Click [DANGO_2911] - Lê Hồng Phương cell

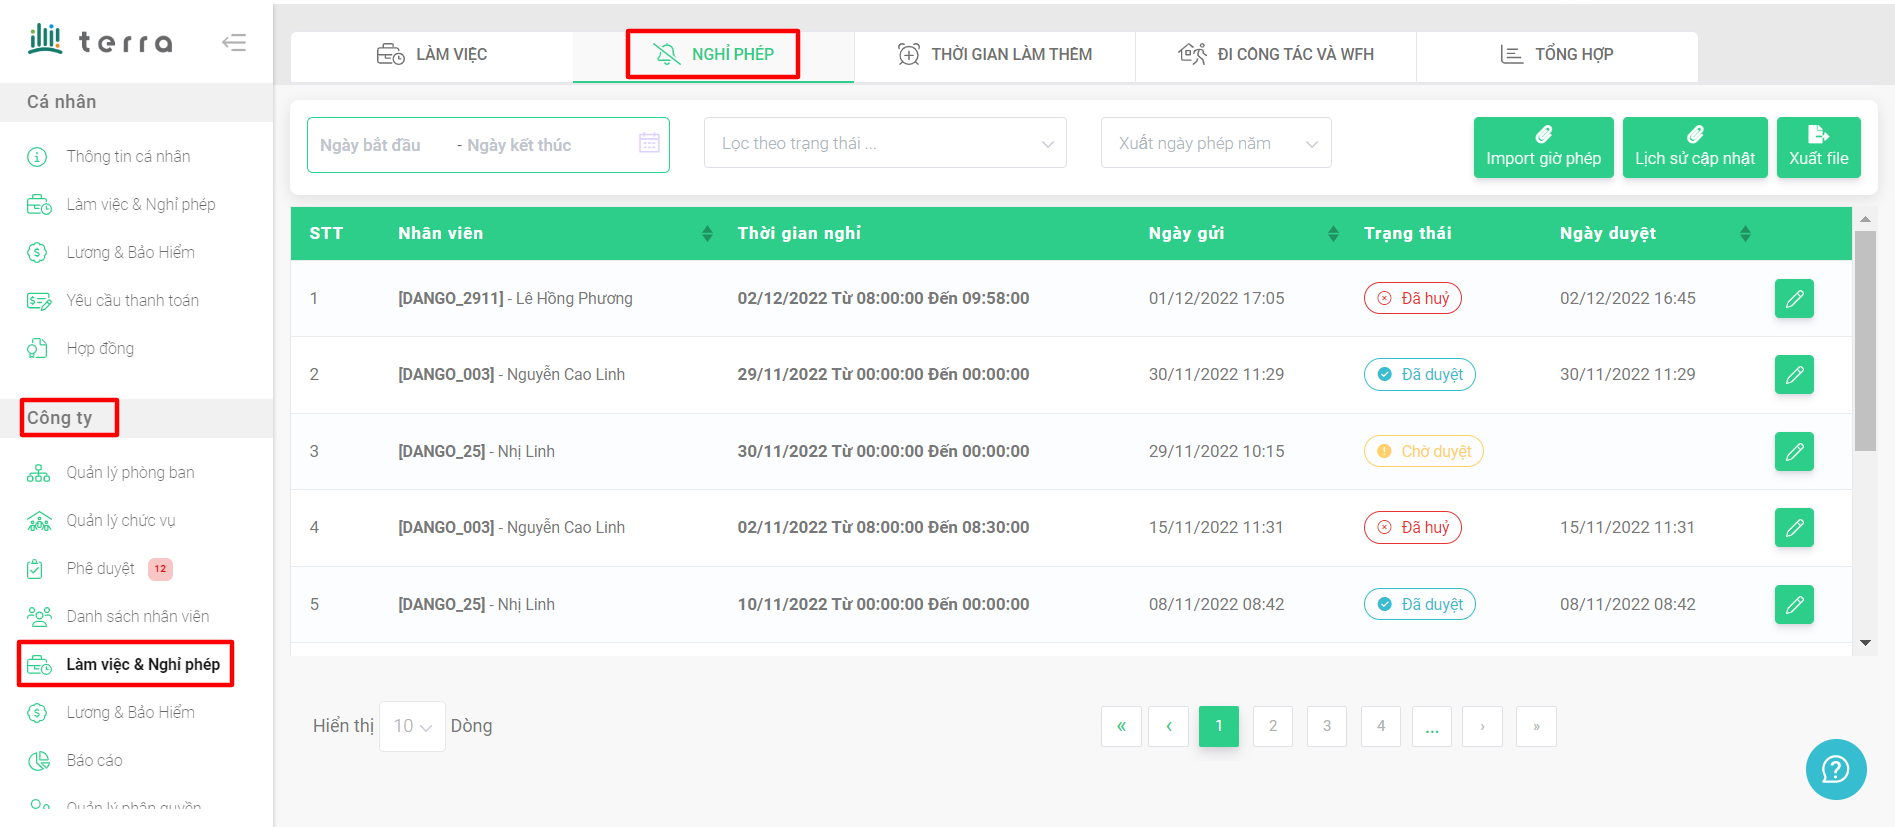(x=515, y=298)
